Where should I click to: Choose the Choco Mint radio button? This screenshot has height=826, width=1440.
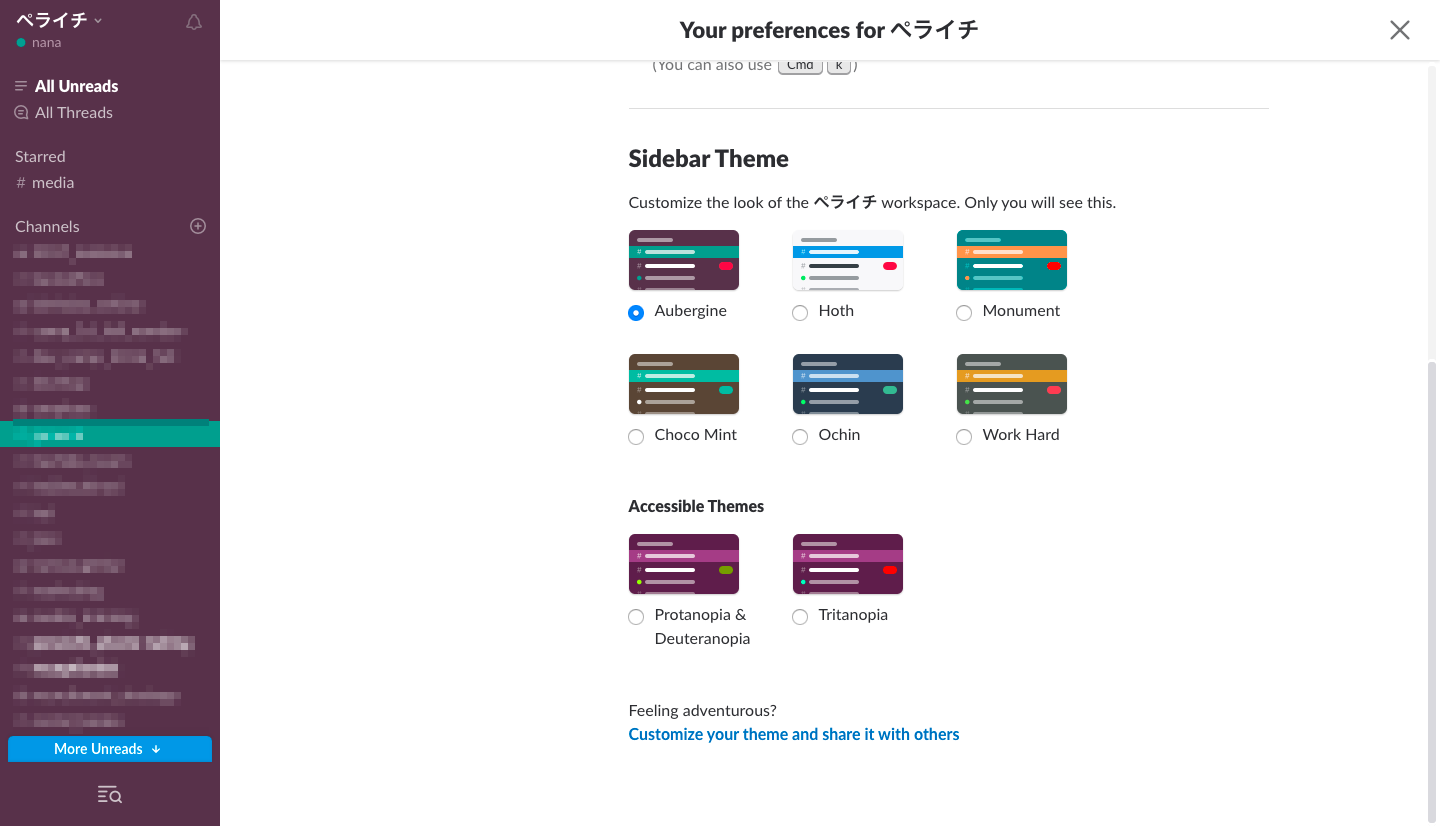pyautogui.click(x=636, y=437)
